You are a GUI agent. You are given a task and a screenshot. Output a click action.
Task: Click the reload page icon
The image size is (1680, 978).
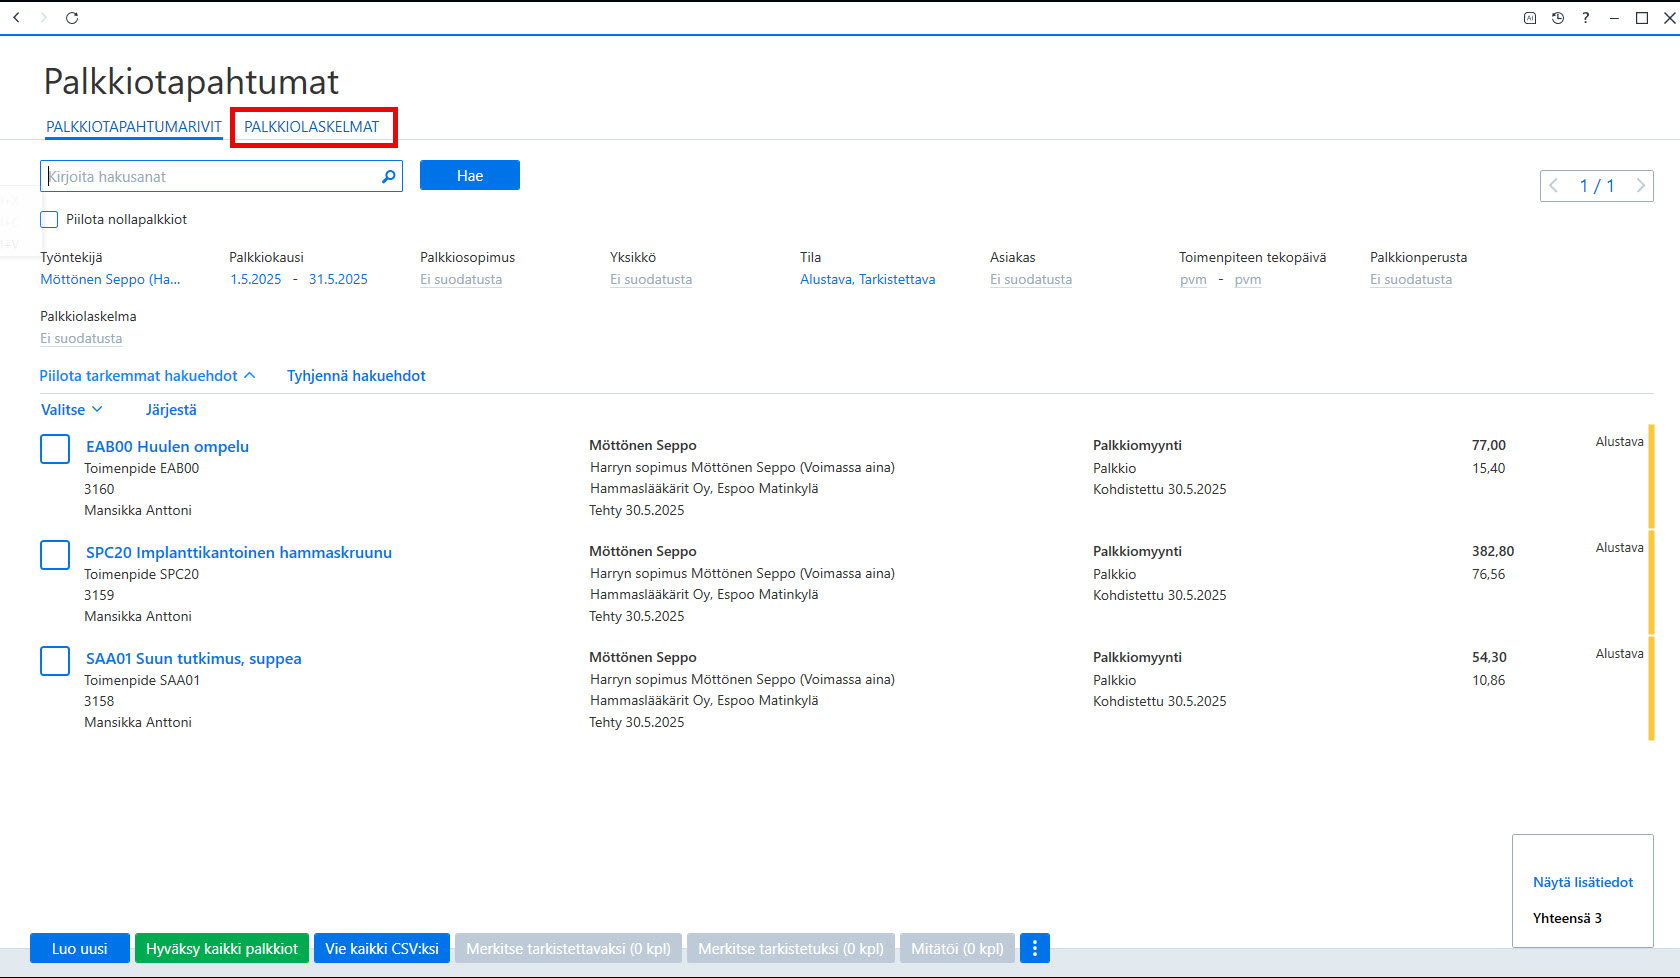point(72,18)
